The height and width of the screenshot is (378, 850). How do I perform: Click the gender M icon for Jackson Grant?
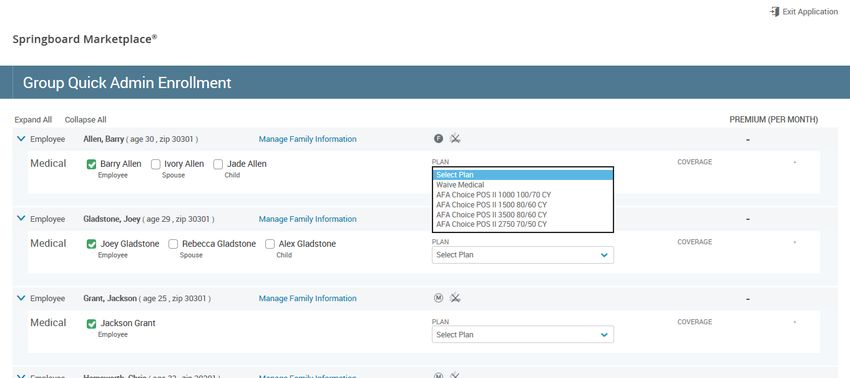point(439,298)
